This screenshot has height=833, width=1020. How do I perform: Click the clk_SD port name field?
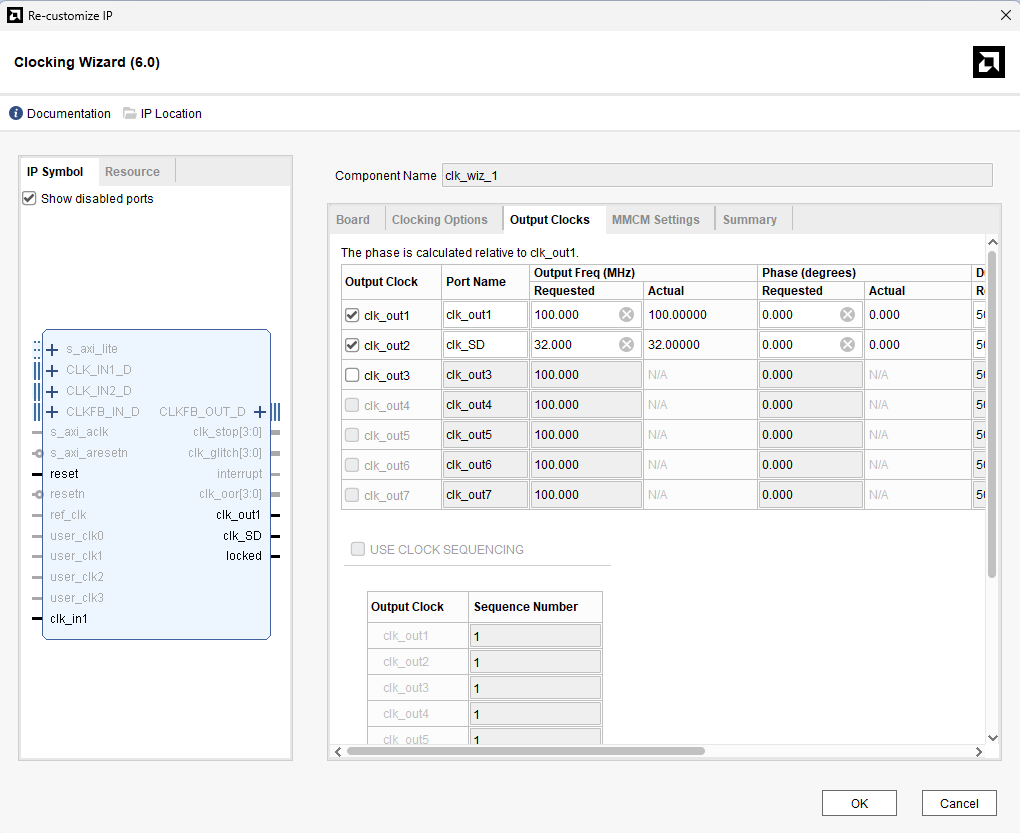pos(485,345)
